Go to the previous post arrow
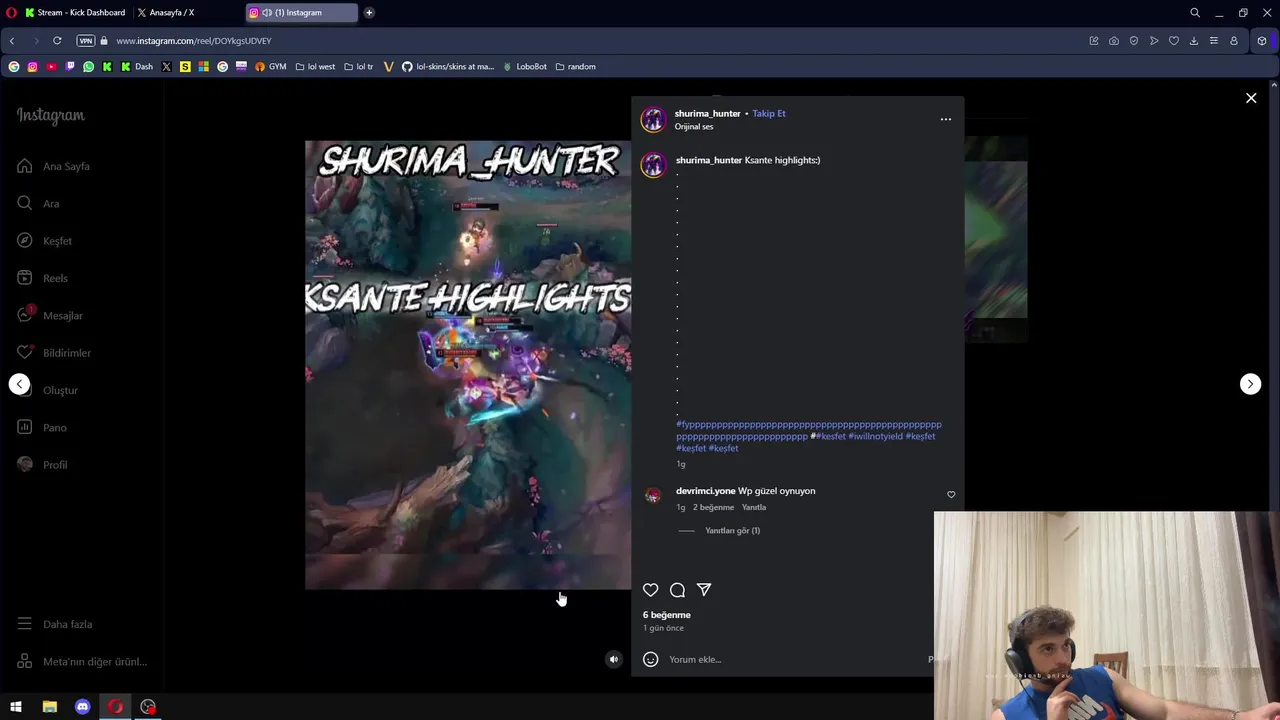This screenshot has width=1280, height=720. click(x=19, y=384)
